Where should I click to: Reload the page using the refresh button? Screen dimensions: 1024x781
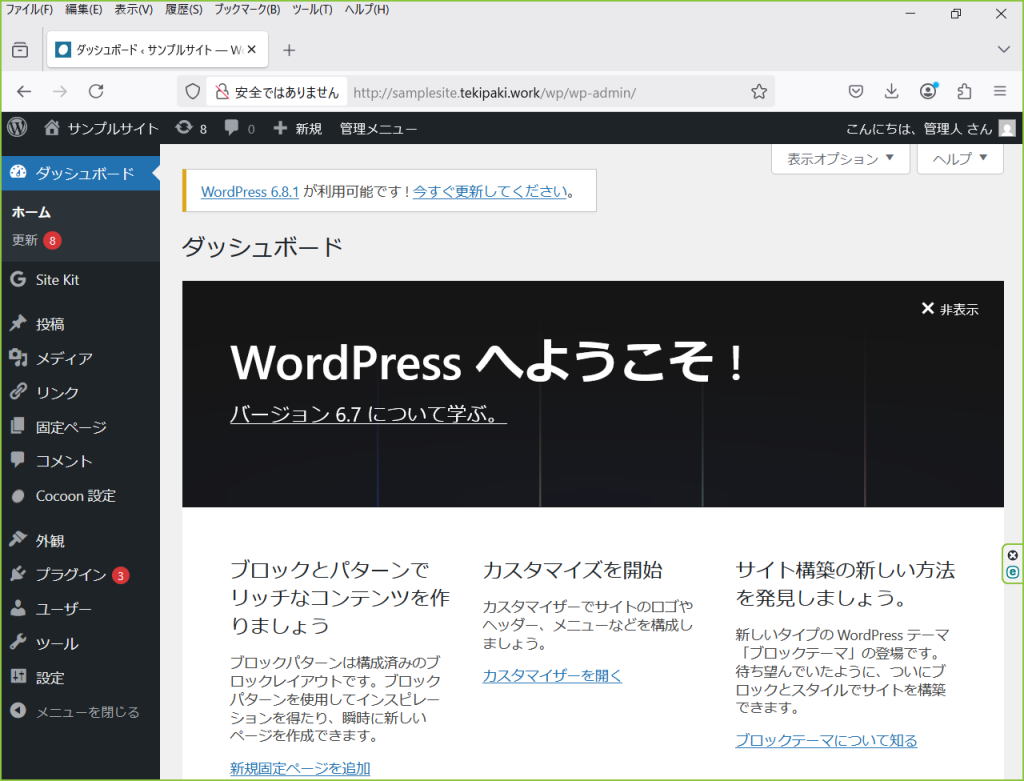(x=96, y=92)
